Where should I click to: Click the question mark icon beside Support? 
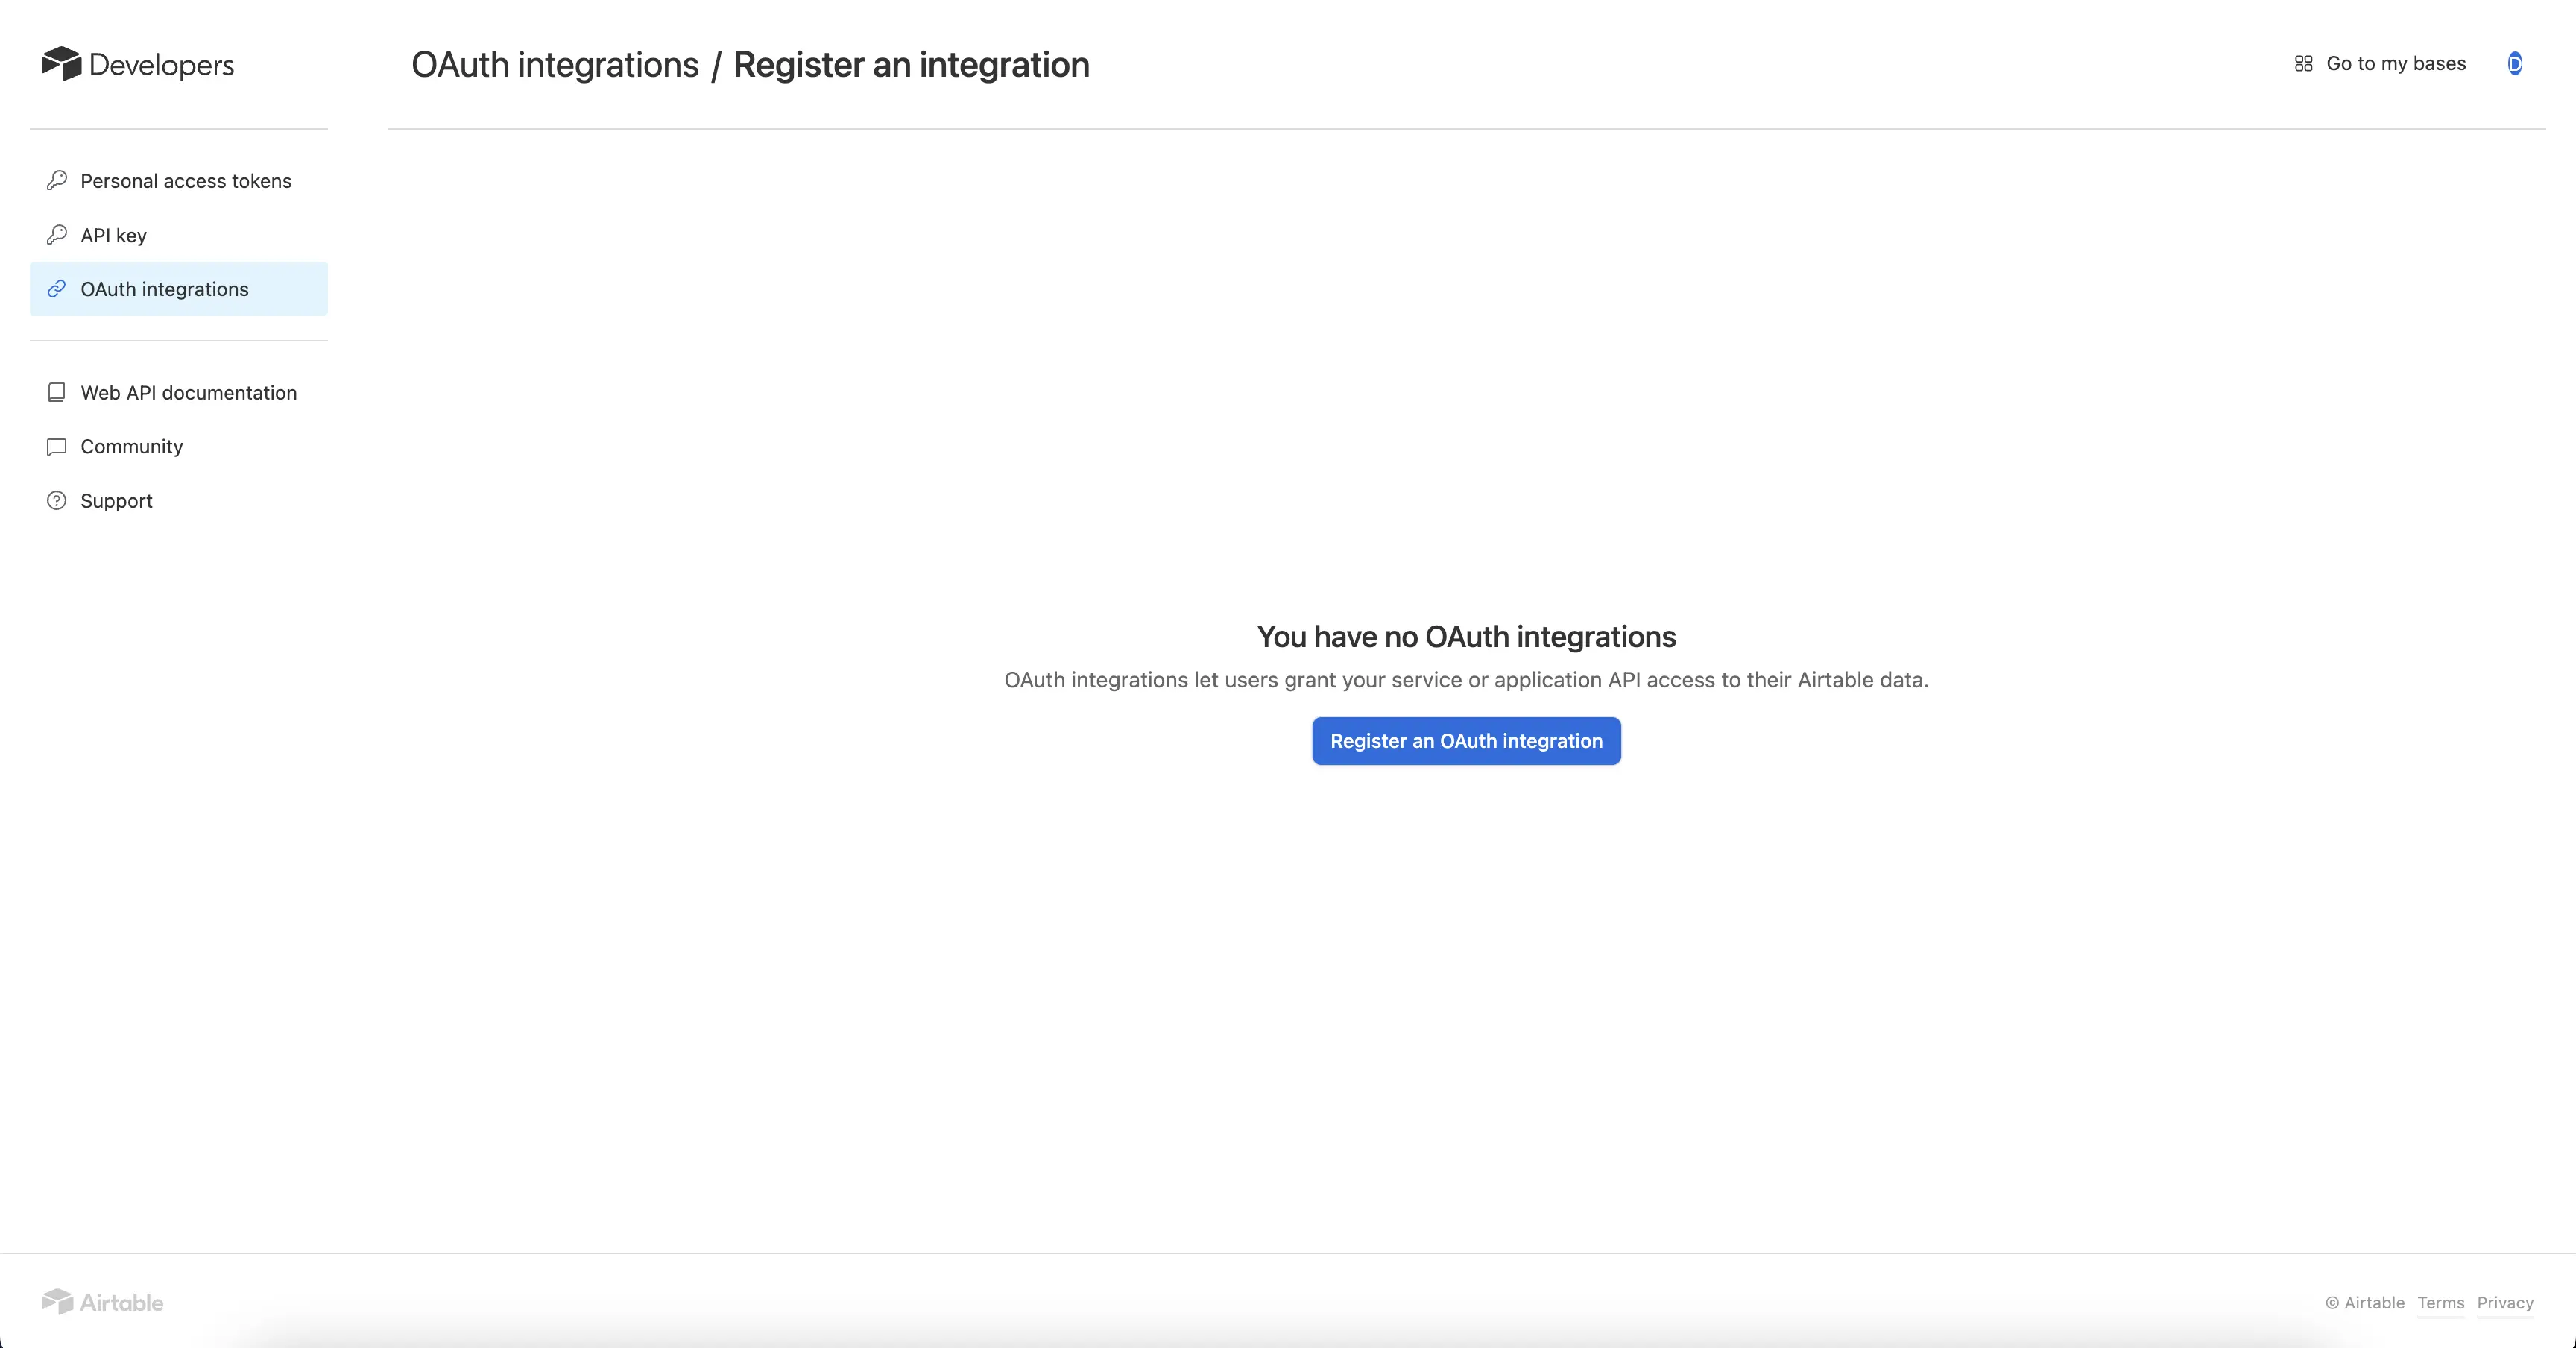(x=57, y=500)
